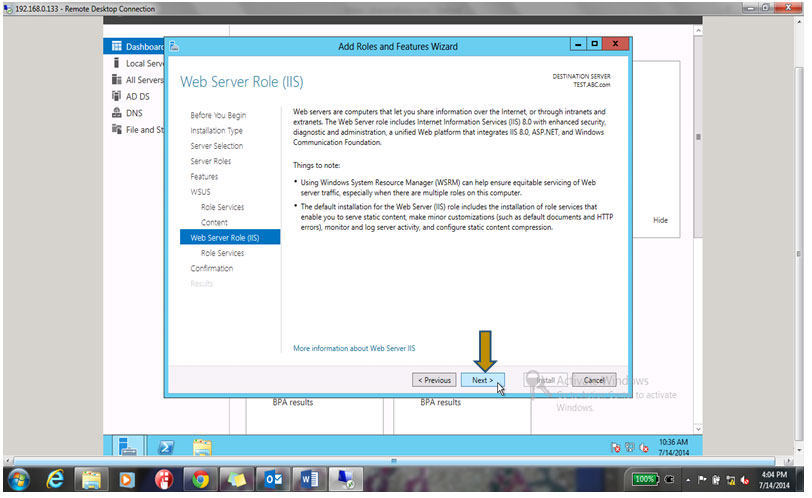Launch Google Chrome from local taskbar

(200, 480)
